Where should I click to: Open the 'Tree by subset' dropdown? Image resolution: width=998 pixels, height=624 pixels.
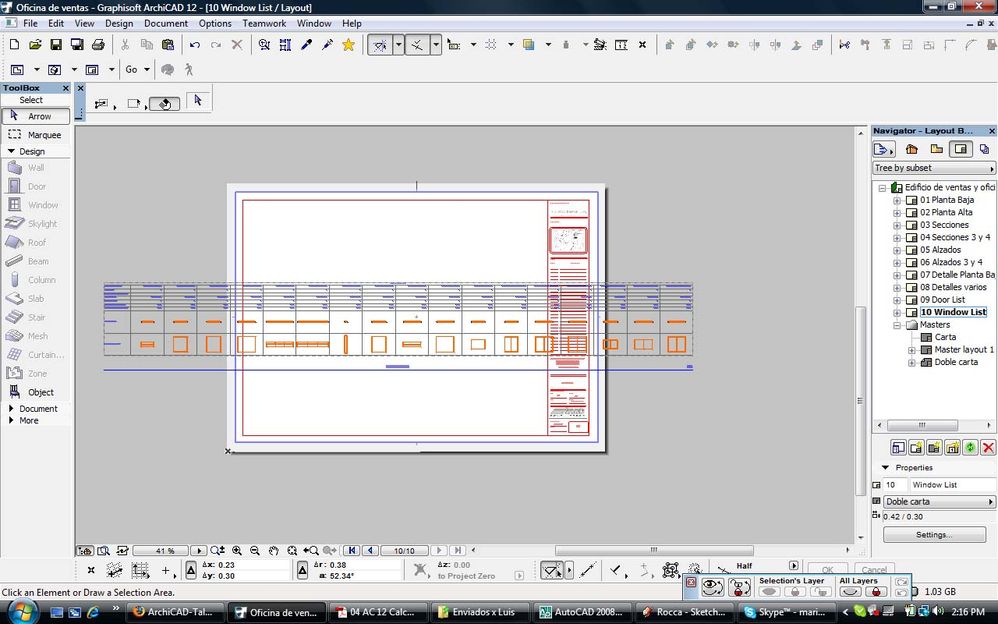click(934, 168)
